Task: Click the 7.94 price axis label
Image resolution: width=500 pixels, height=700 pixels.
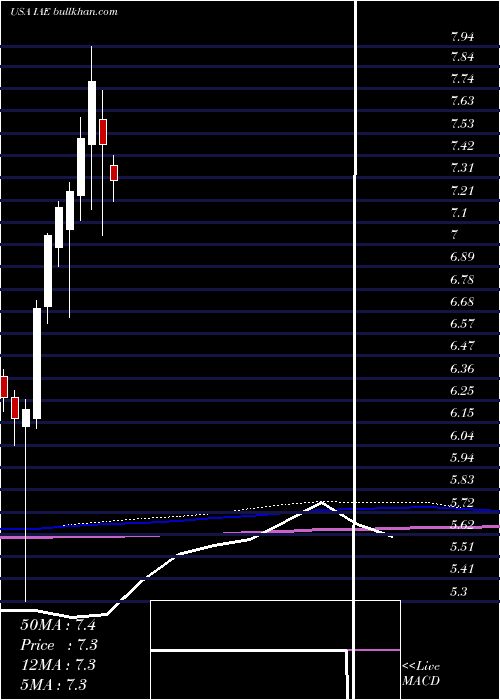Action: [462, 37]
